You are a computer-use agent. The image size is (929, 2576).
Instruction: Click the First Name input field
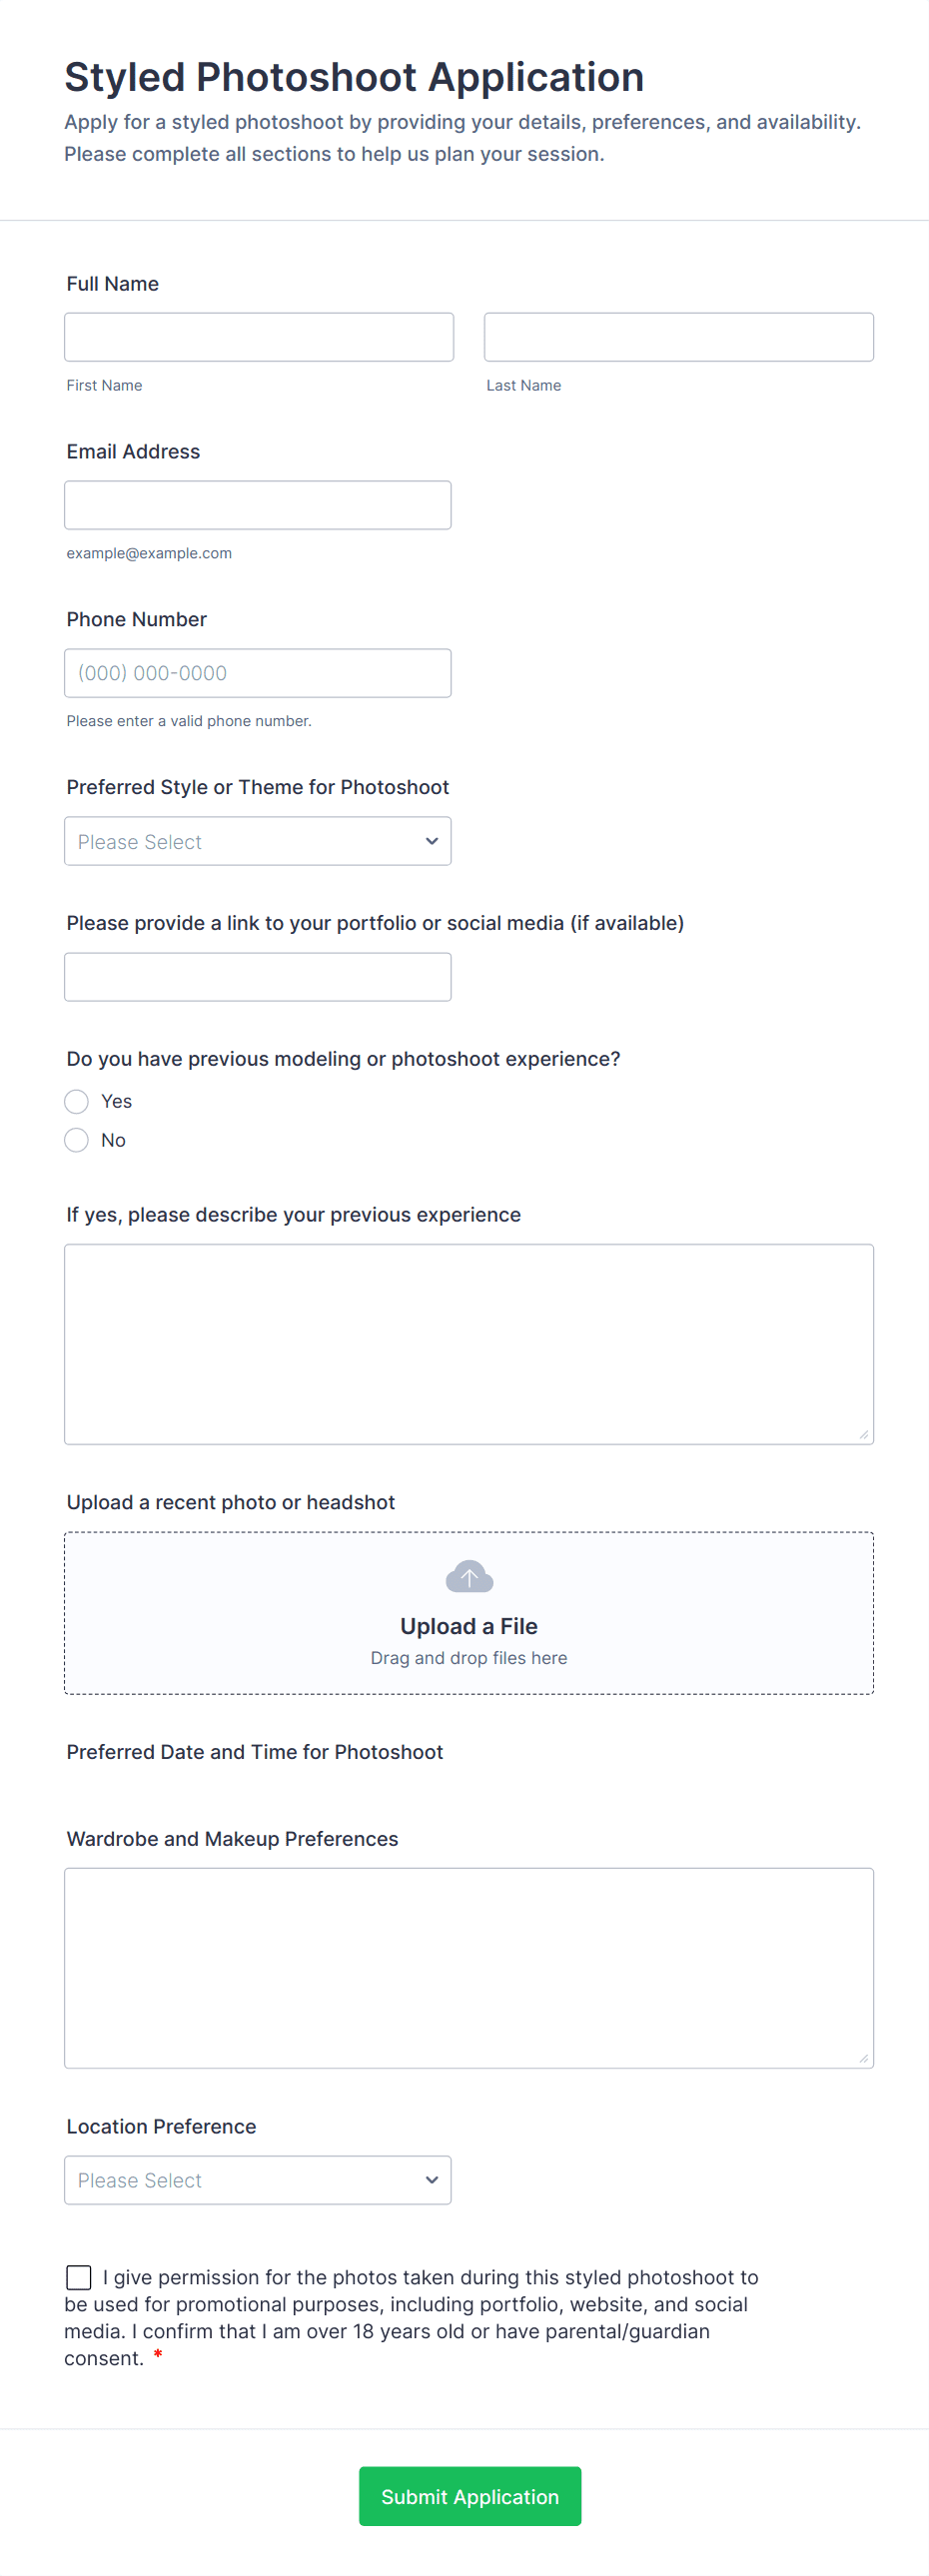tap(258, 336)
